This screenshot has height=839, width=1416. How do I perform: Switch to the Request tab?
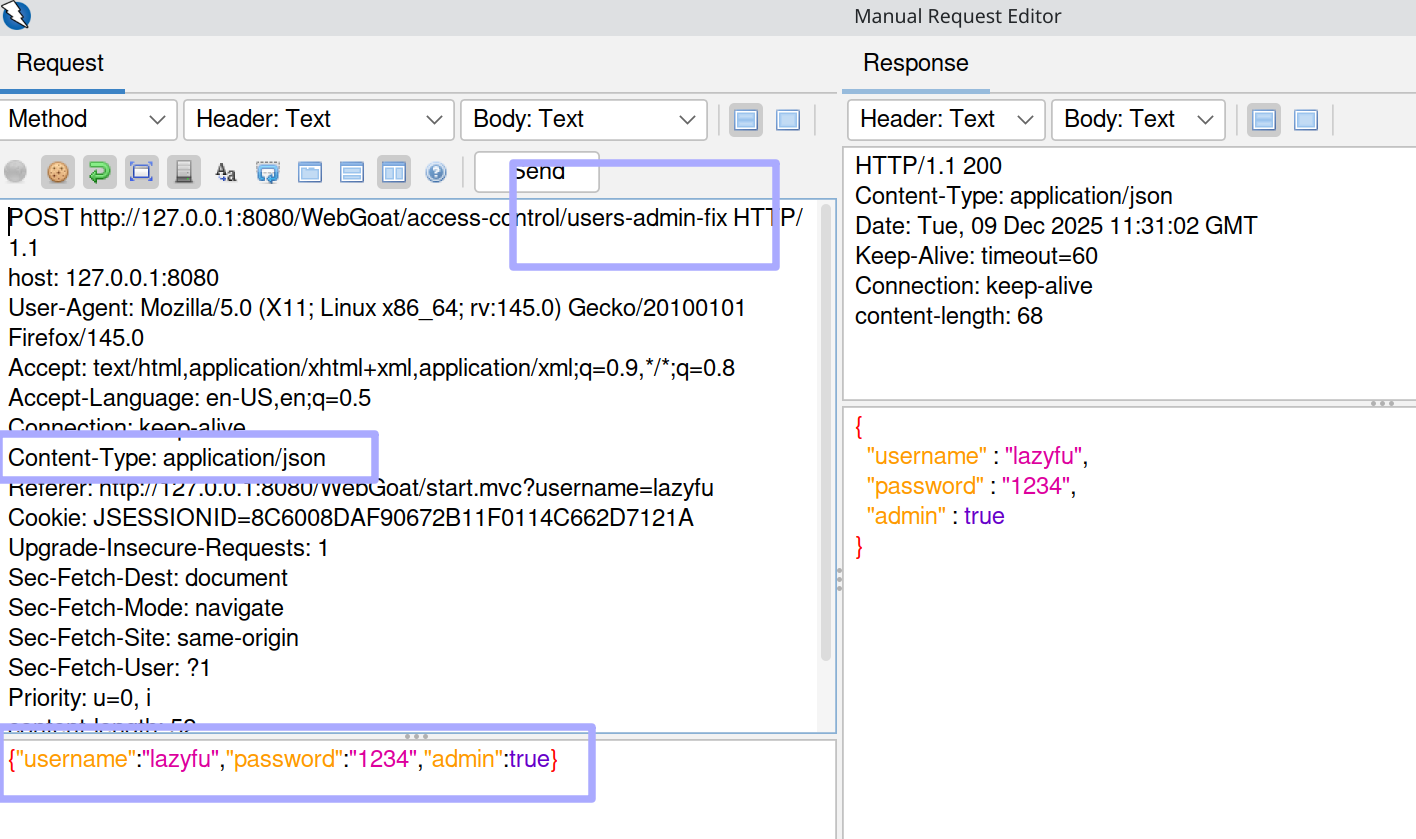[x=61, y=64]
